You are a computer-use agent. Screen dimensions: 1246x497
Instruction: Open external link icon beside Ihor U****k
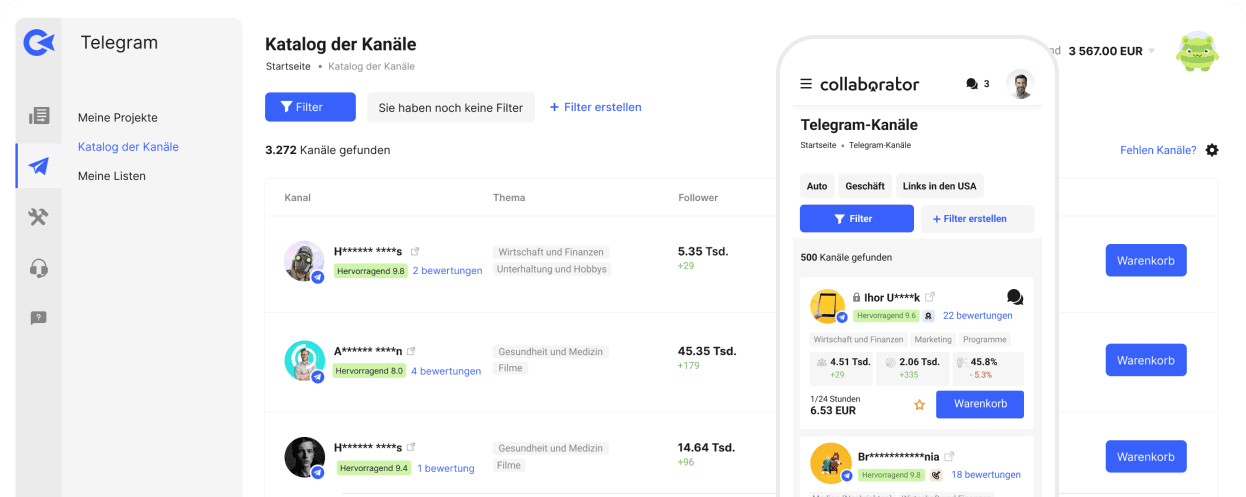point(930,297)
